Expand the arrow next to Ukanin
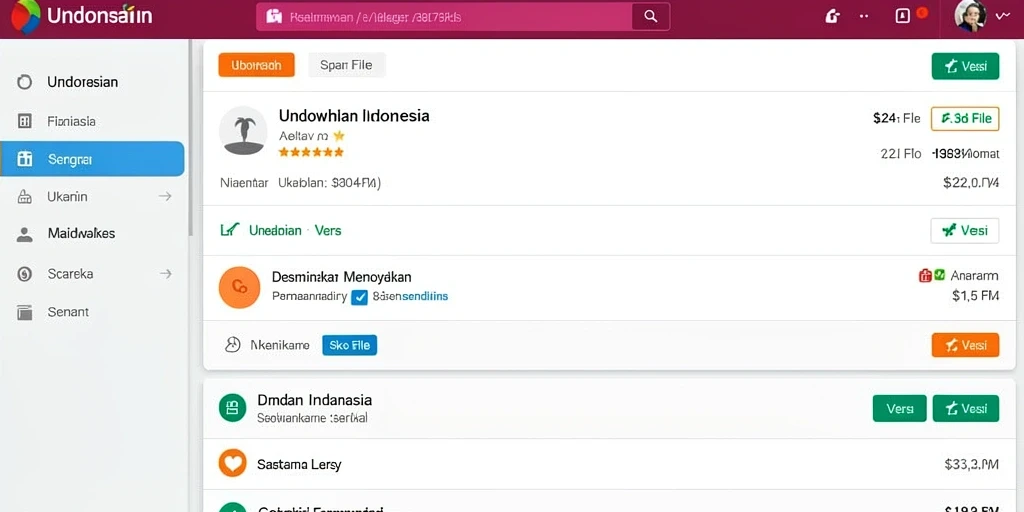The image size is (1024, 512). tap(165, 196)
